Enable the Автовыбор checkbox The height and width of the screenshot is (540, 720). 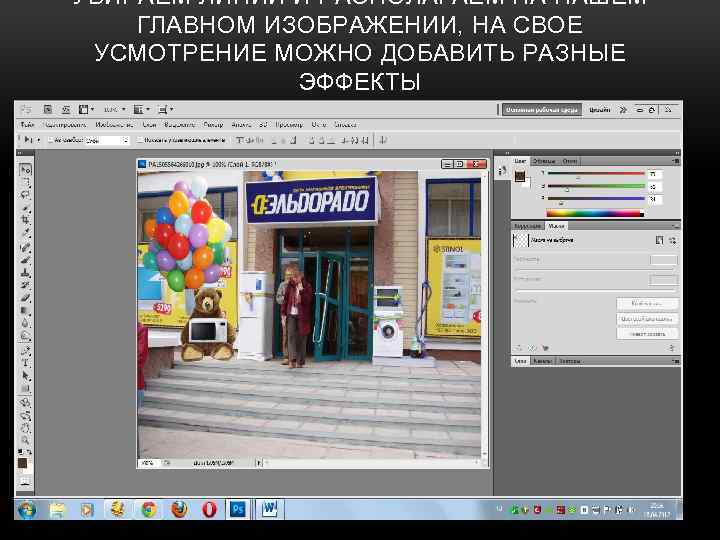51,140
